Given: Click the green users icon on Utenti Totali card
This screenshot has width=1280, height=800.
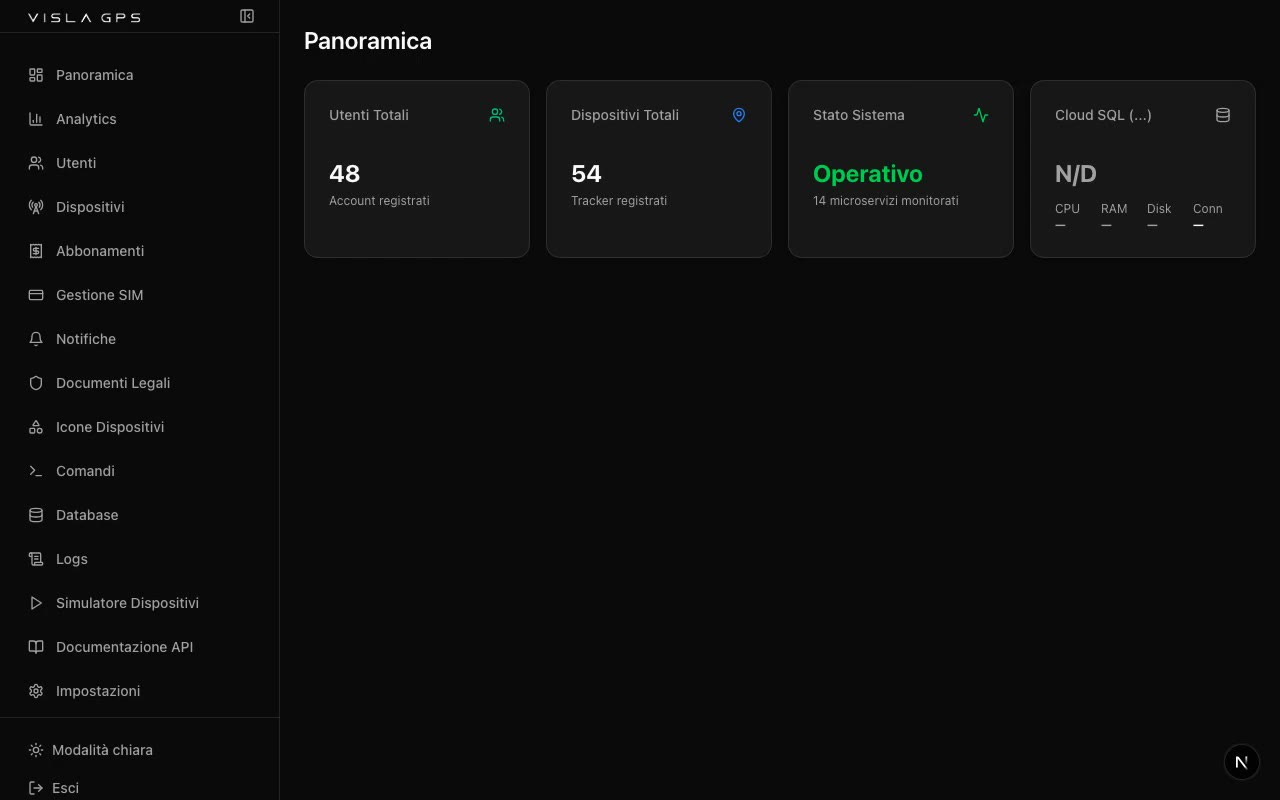Looking at the screenshot, I should click(x=497, y=115).
